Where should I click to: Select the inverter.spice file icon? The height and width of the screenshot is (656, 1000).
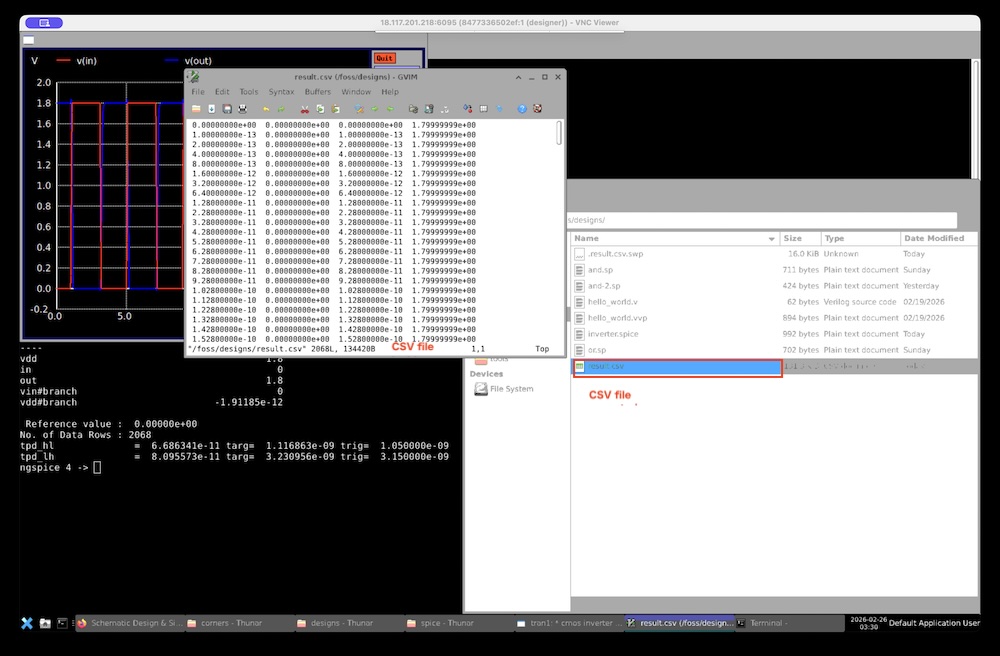click(x=579, y=334)
